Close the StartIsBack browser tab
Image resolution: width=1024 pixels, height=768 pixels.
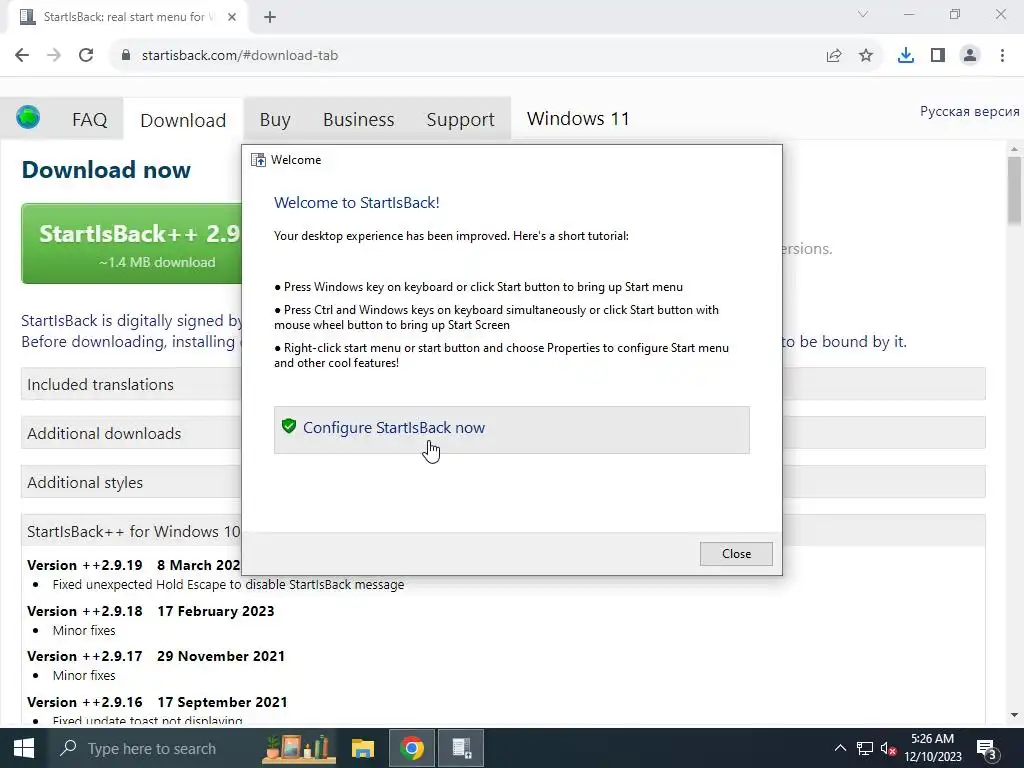pyautogui.click(x=232, y=17)
